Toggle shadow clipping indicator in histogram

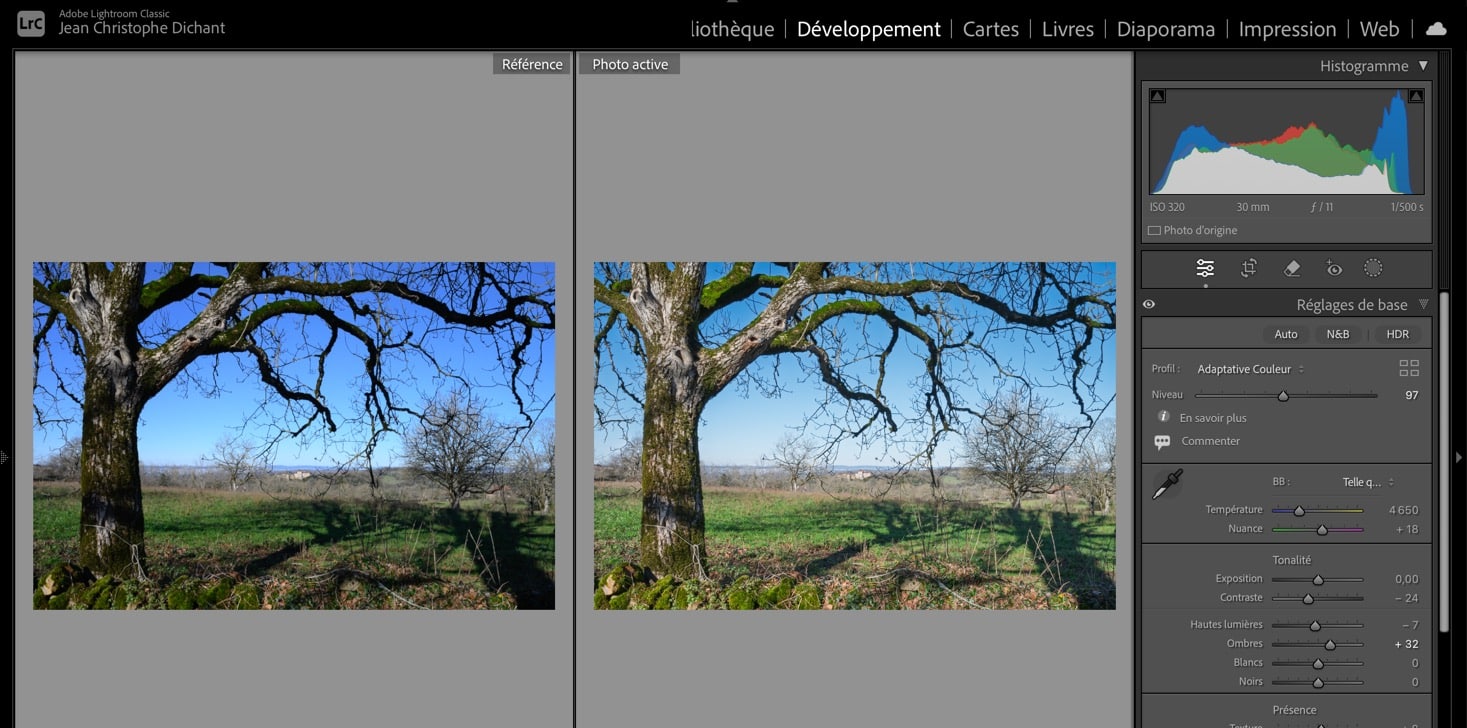click(x=1157, y=96)
